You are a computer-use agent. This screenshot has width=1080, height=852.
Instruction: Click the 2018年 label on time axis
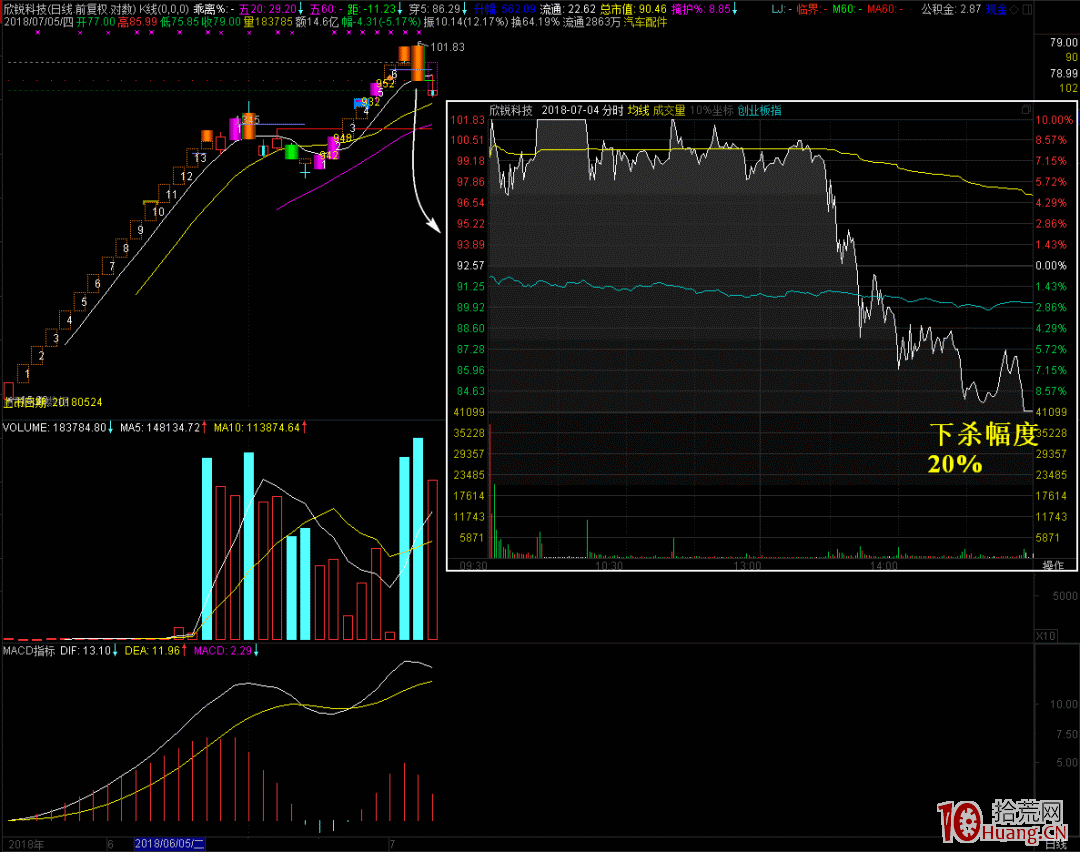point(25,844)
